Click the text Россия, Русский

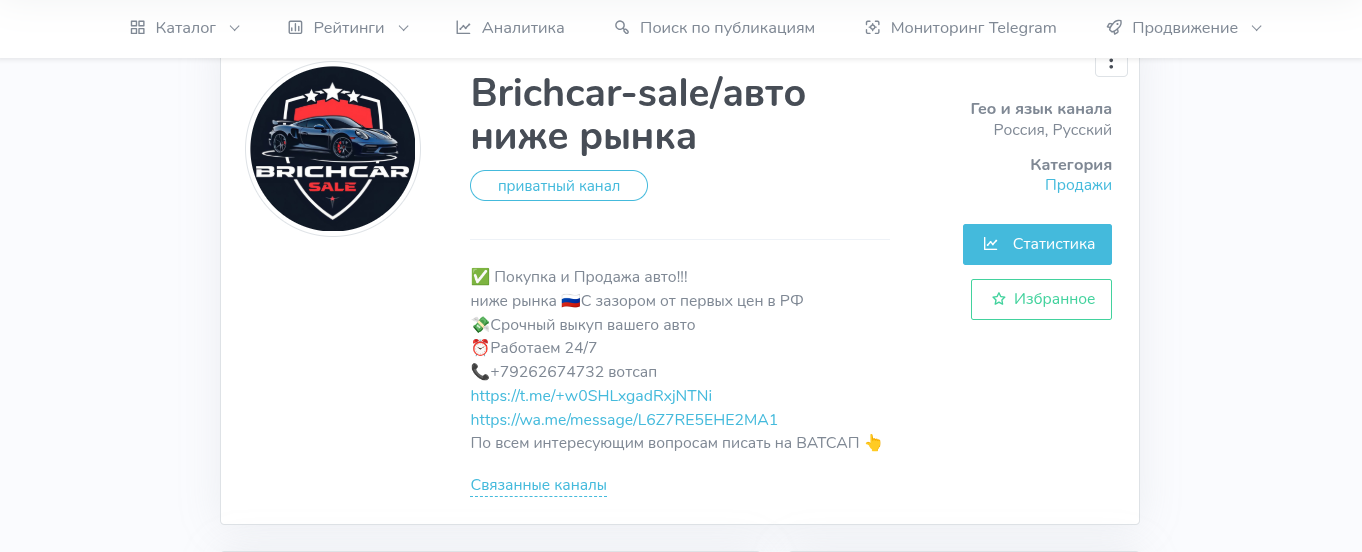pyautogui.click(x=1052, y=130)
